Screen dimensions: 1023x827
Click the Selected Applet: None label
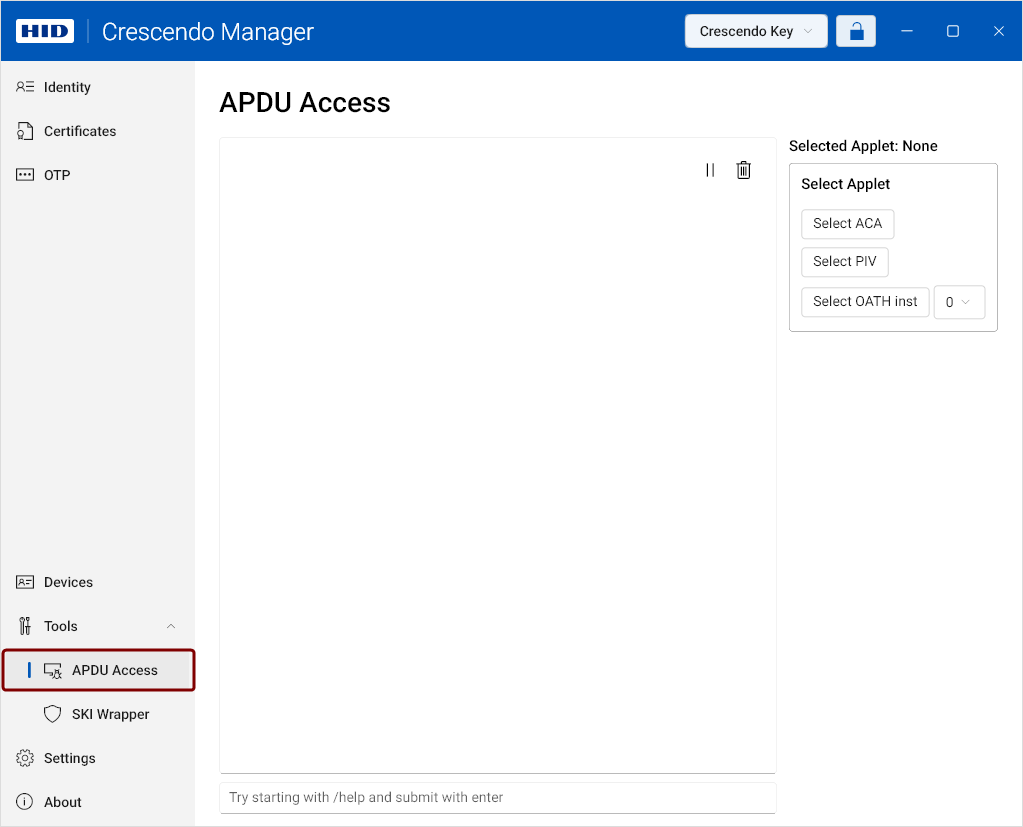(863, 146)
